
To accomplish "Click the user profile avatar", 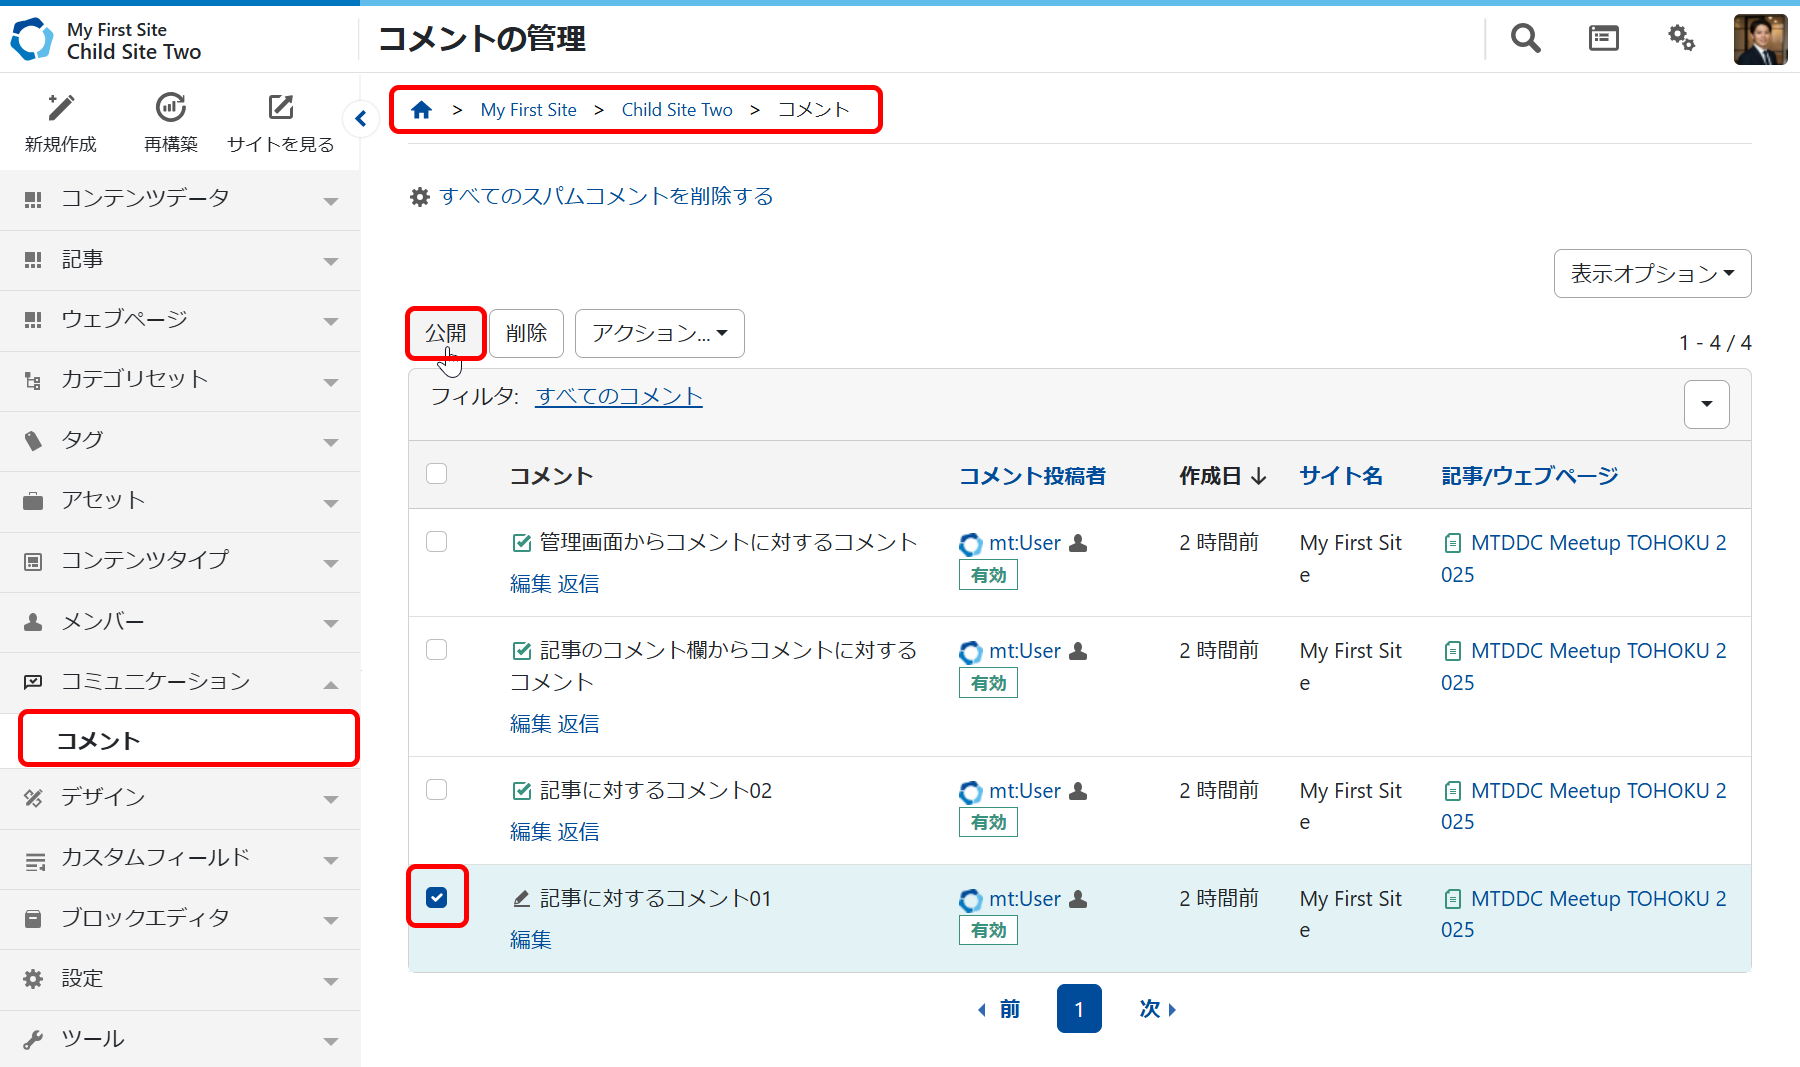I will click(1760, 39).
